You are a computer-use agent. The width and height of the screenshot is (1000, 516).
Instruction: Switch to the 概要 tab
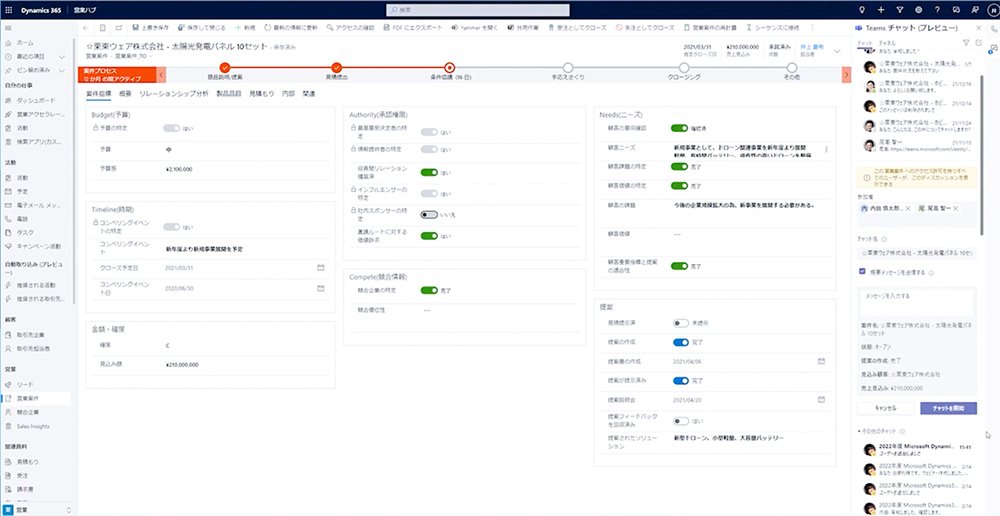coord(125,94)
